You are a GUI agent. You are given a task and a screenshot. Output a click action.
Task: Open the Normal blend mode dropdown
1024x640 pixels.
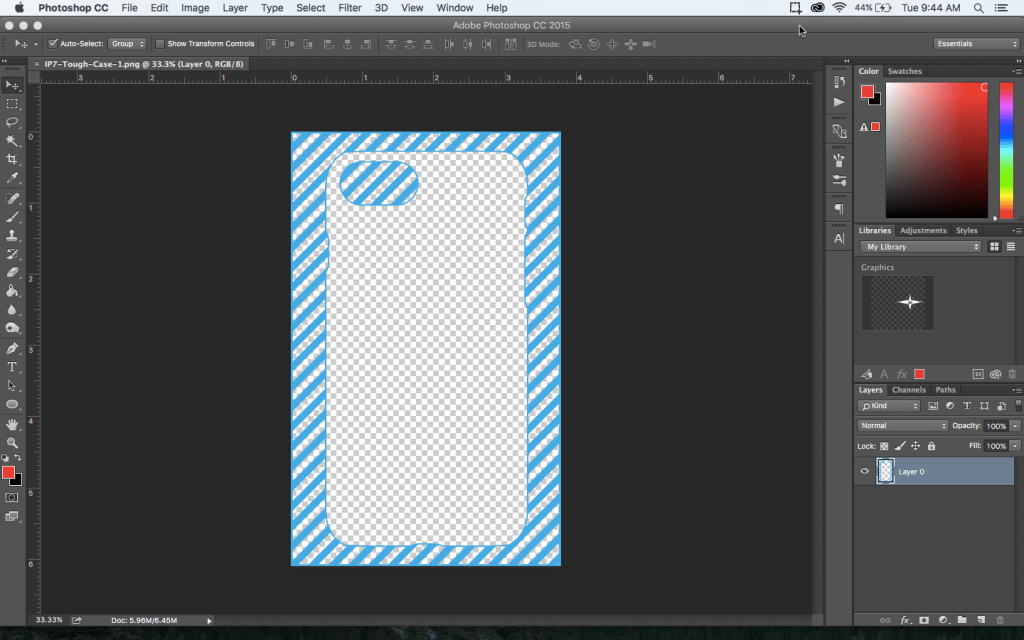click(x=902, y=425)
